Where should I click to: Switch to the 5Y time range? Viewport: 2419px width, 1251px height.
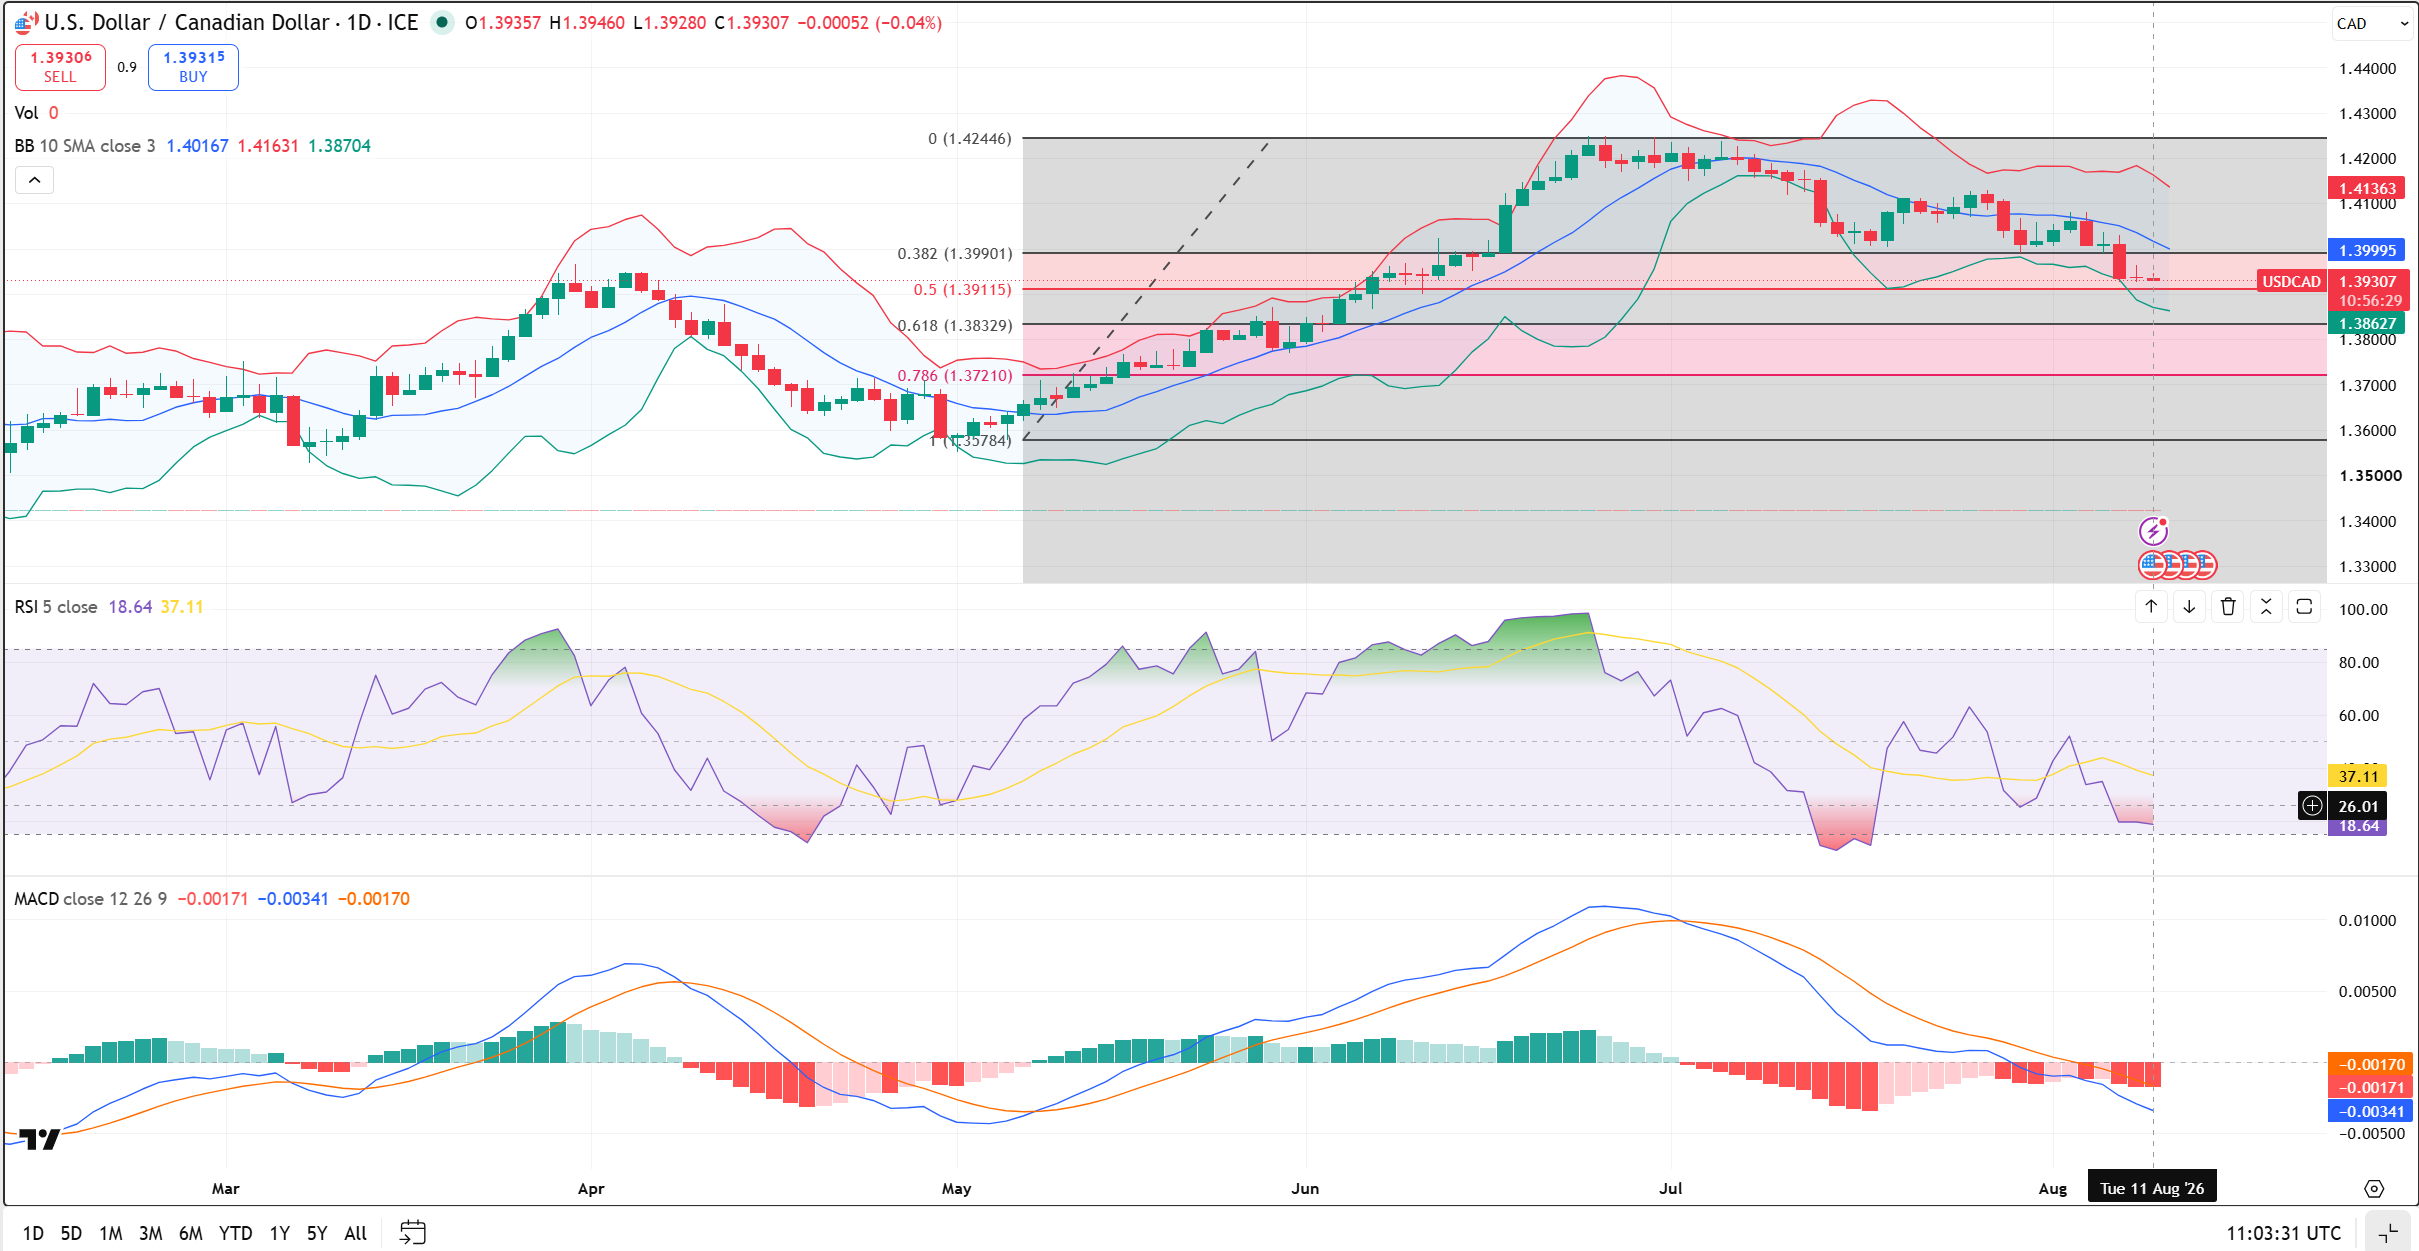[x=316, y=1233]
